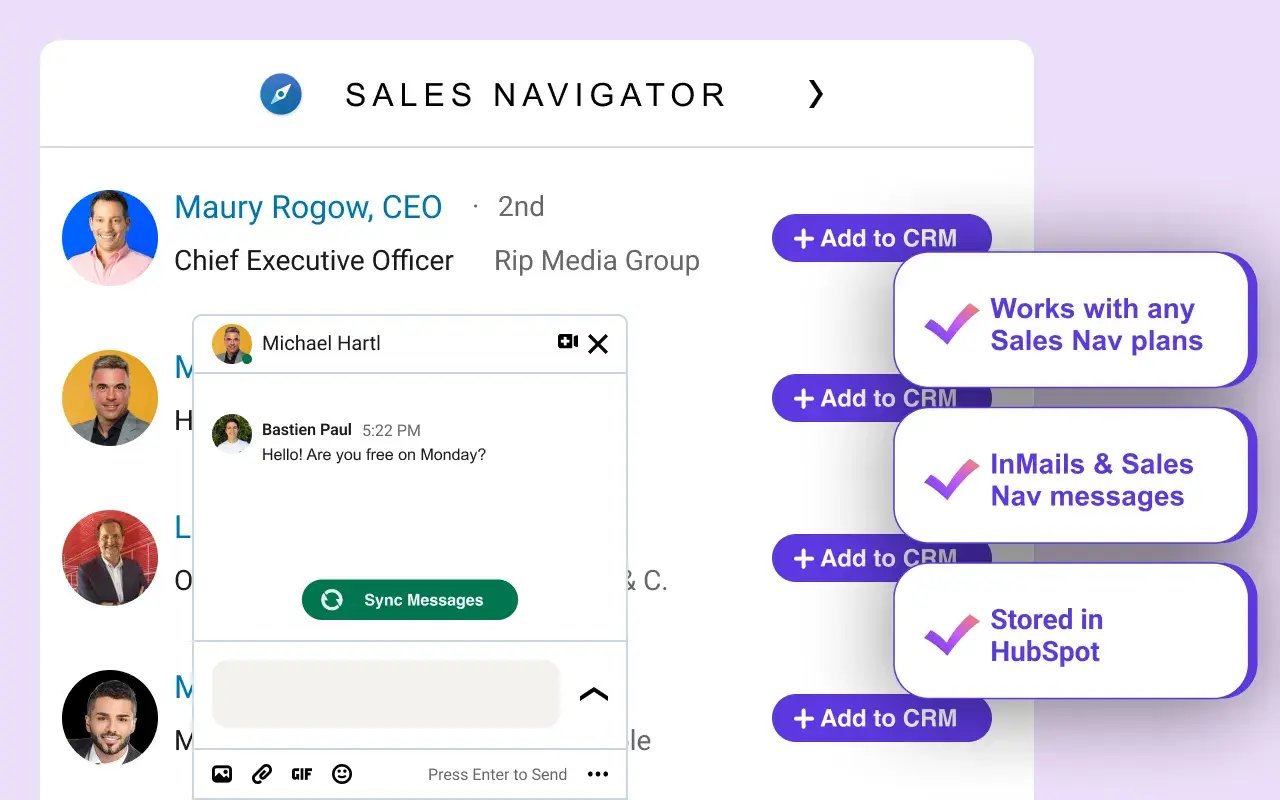Click Michael Hartl's avatar in chat header
This screenshot has height=800, width=1280.
tap(232, 344)
